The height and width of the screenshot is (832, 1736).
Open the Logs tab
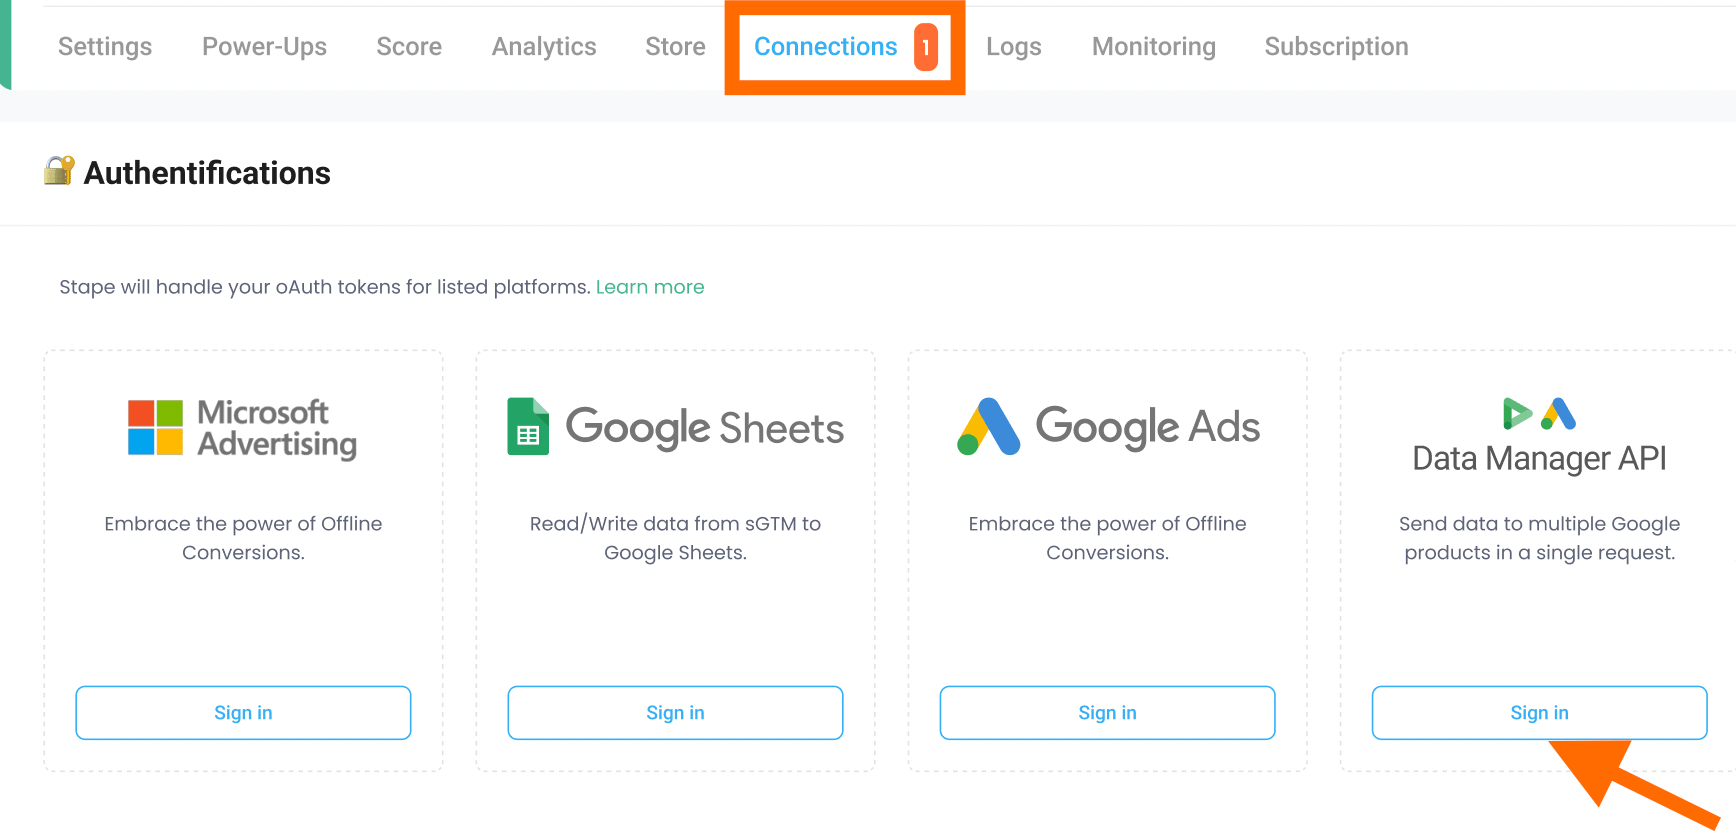[1014, 47]
